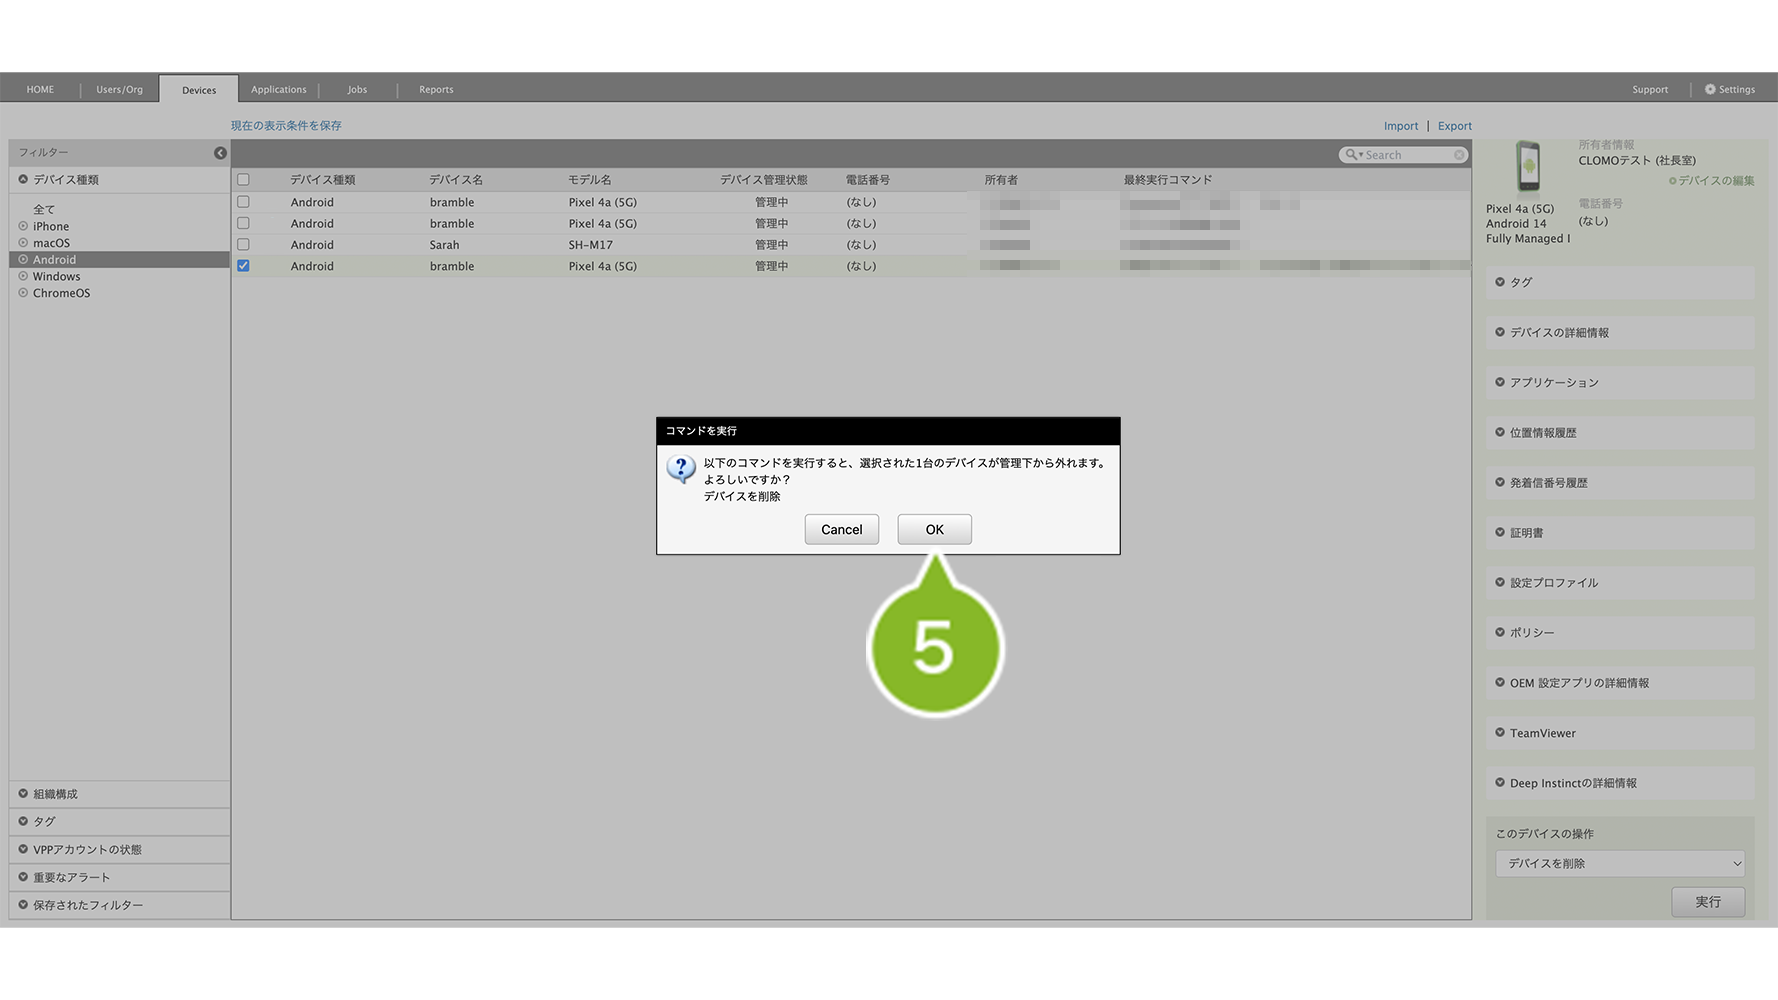This screenshot has width=1778, height=1000.
Task: Click the Settings gear icon
Action: tap(1710, 90)
